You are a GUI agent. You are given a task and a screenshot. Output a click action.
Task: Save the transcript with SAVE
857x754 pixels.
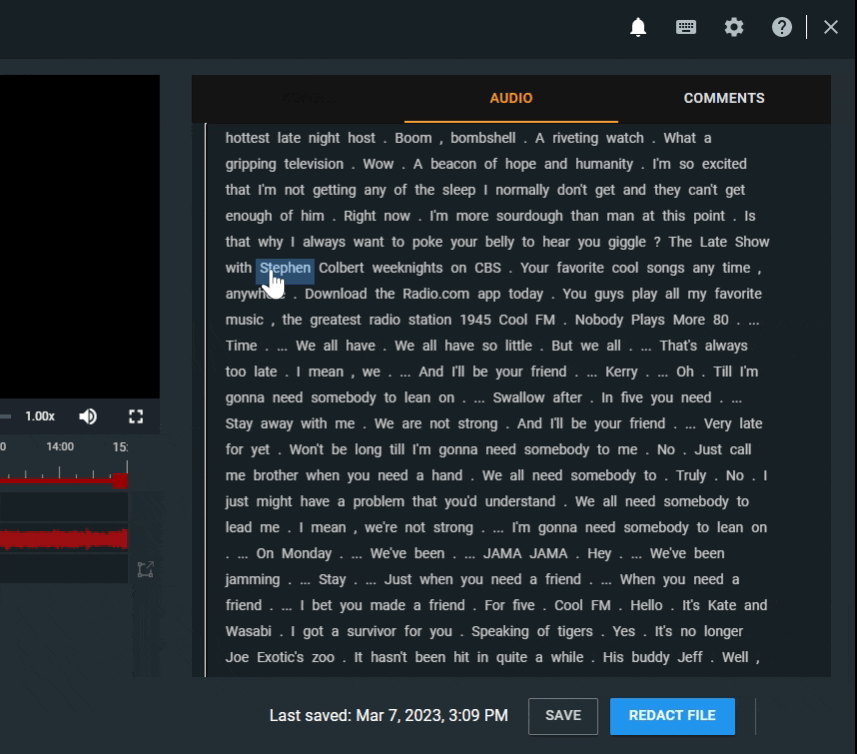[562, 716]
